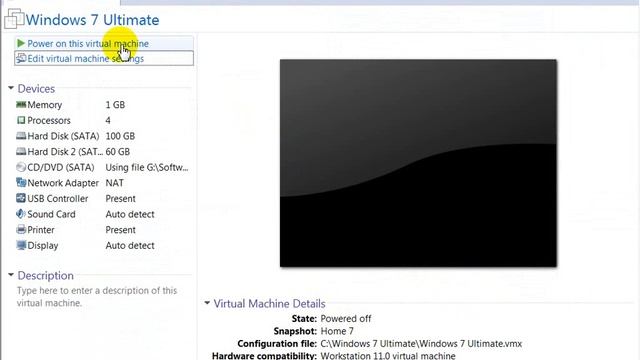The width and height of the screenshot is (640, 360).
Task: Click the description text entry field
Action: point(97,297)
